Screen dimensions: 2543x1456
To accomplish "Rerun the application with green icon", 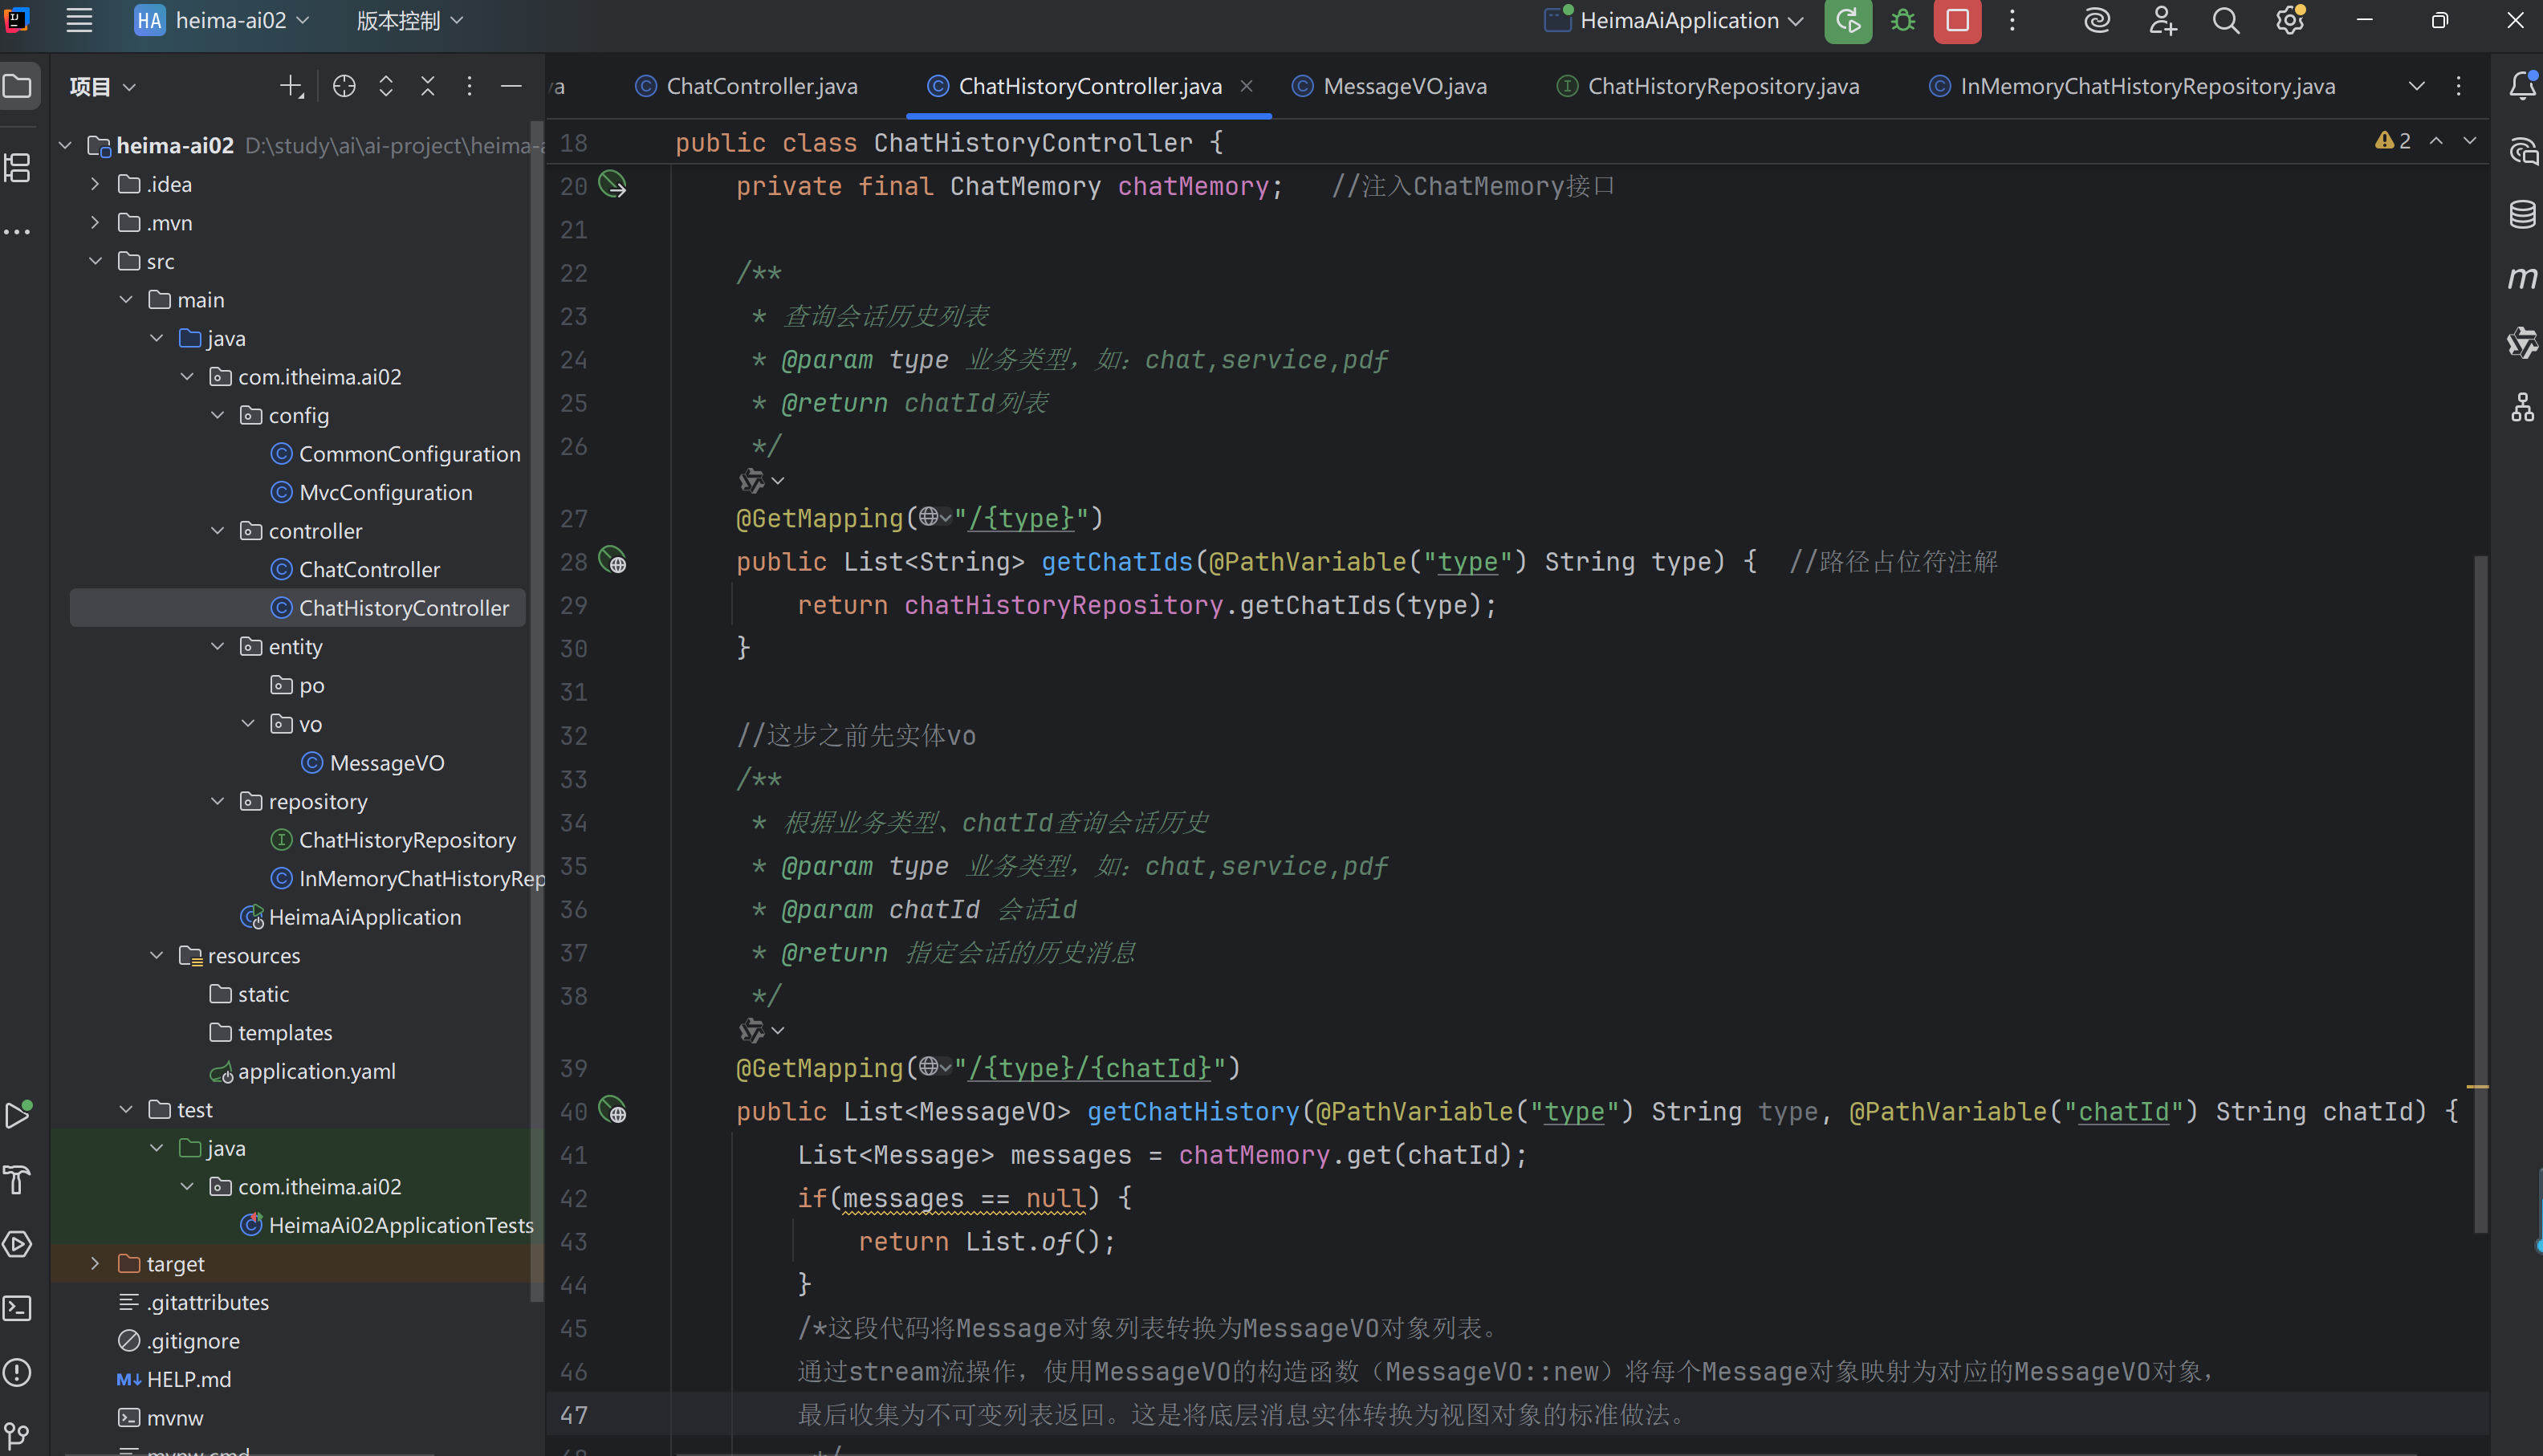I will 1847,21.
